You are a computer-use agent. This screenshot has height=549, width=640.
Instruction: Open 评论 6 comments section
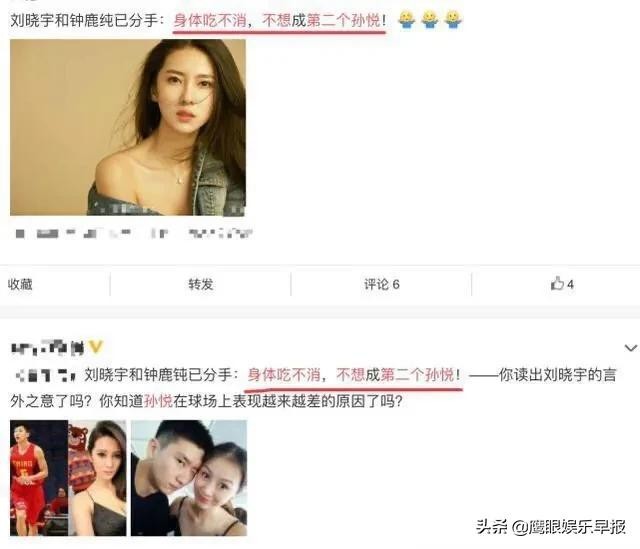point(382,284)
